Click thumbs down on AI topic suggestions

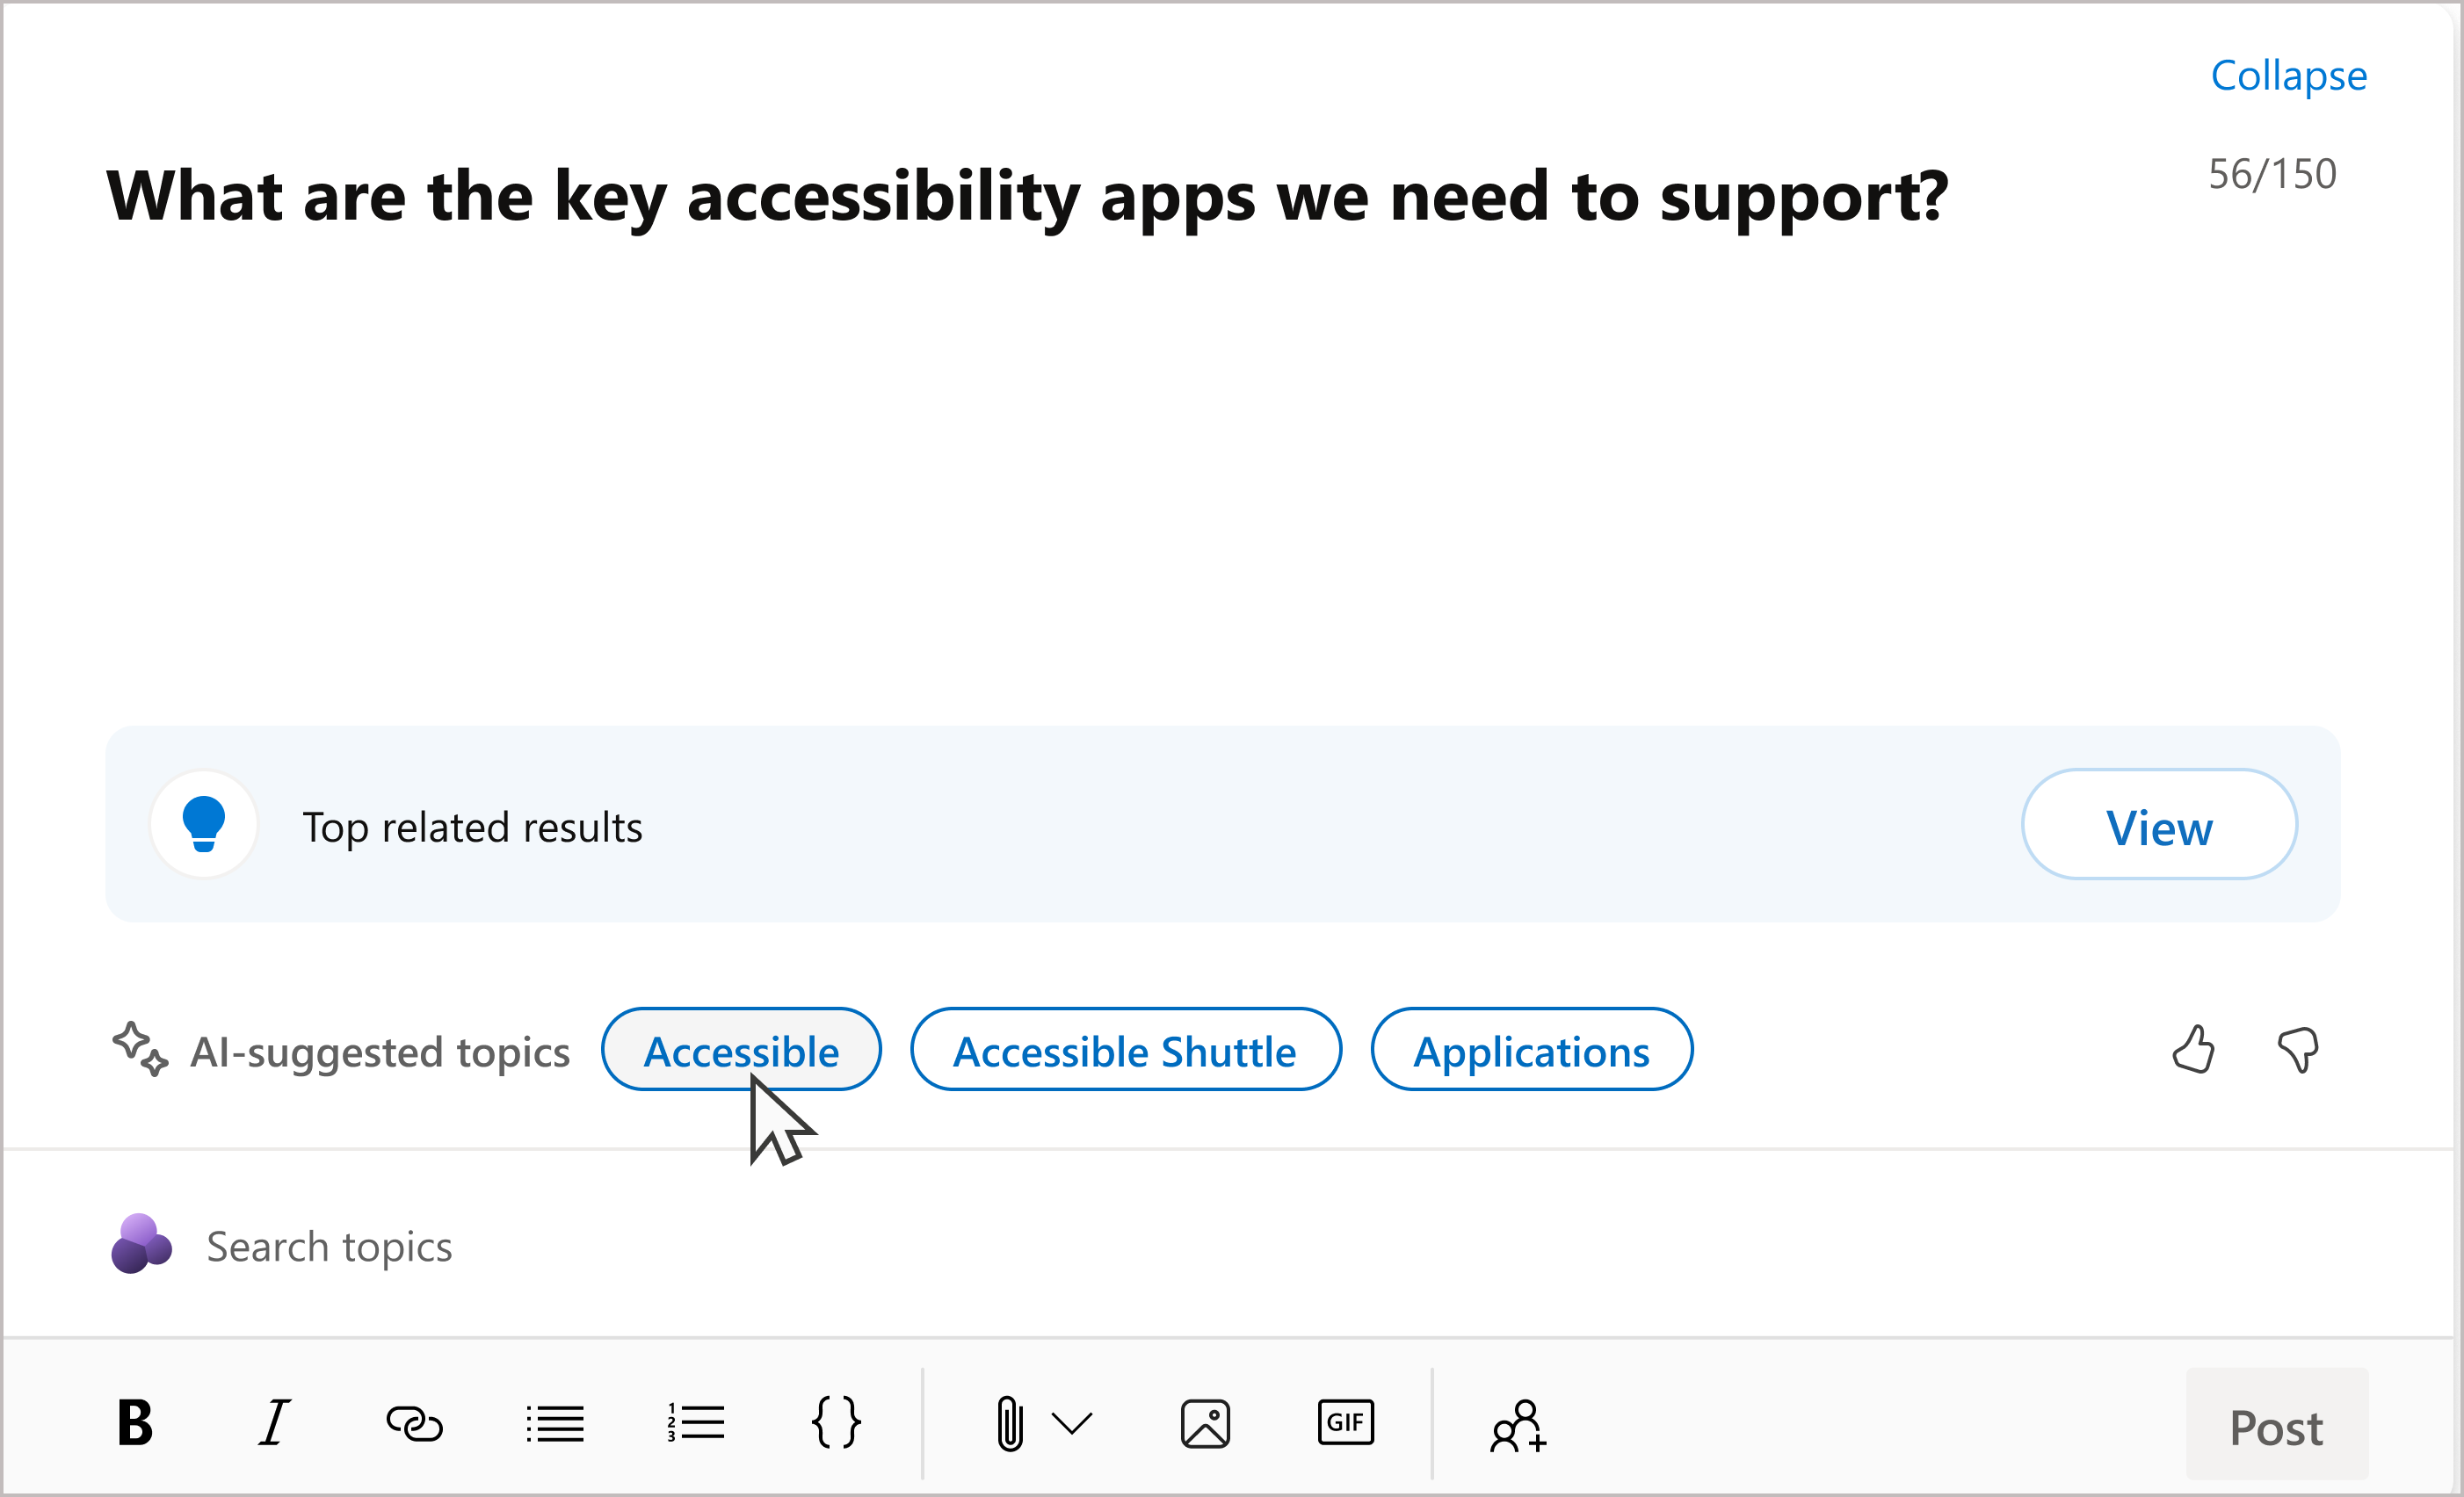[2299, 1050]
